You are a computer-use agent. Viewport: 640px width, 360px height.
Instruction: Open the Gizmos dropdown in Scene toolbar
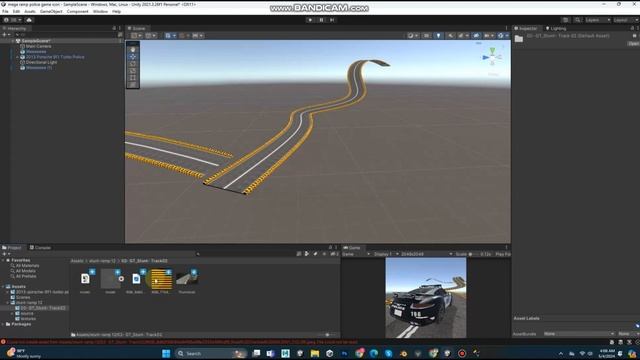[502, 36]
